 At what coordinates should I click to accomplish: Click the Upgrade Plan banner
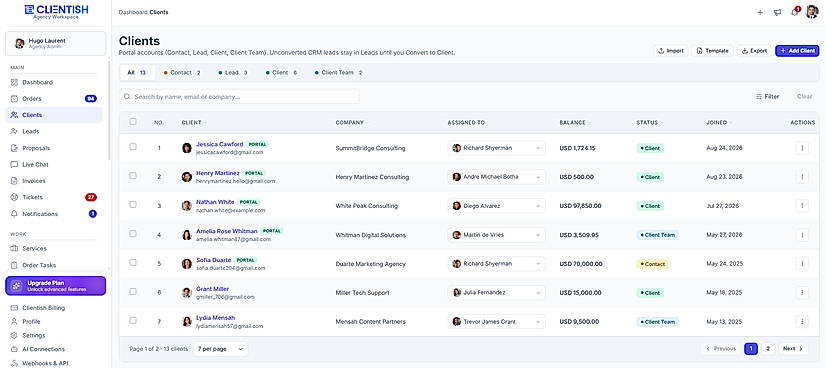tap(55, 286)
